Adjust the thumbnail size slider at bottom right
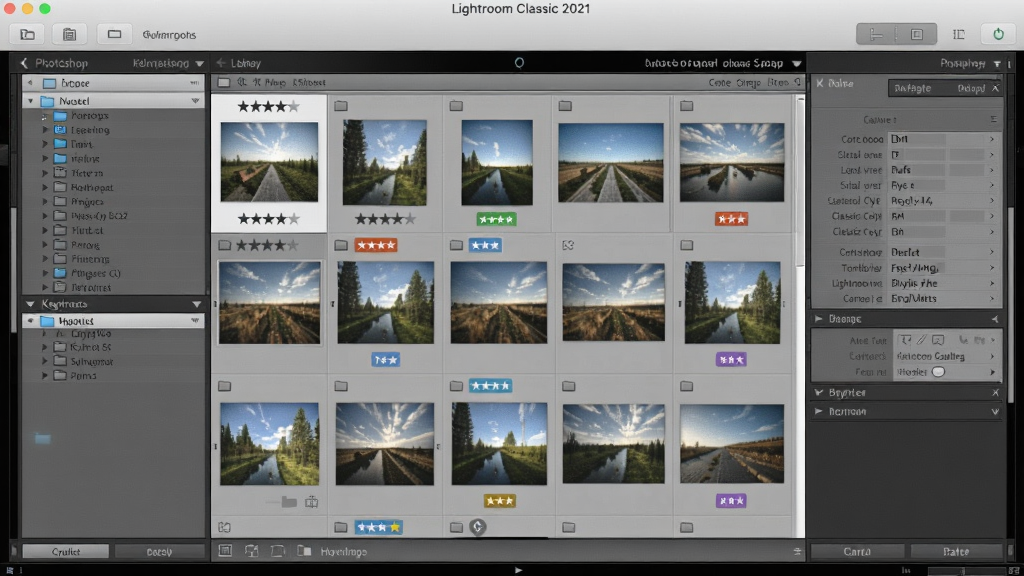1024x576 pixels. (963, 571)
